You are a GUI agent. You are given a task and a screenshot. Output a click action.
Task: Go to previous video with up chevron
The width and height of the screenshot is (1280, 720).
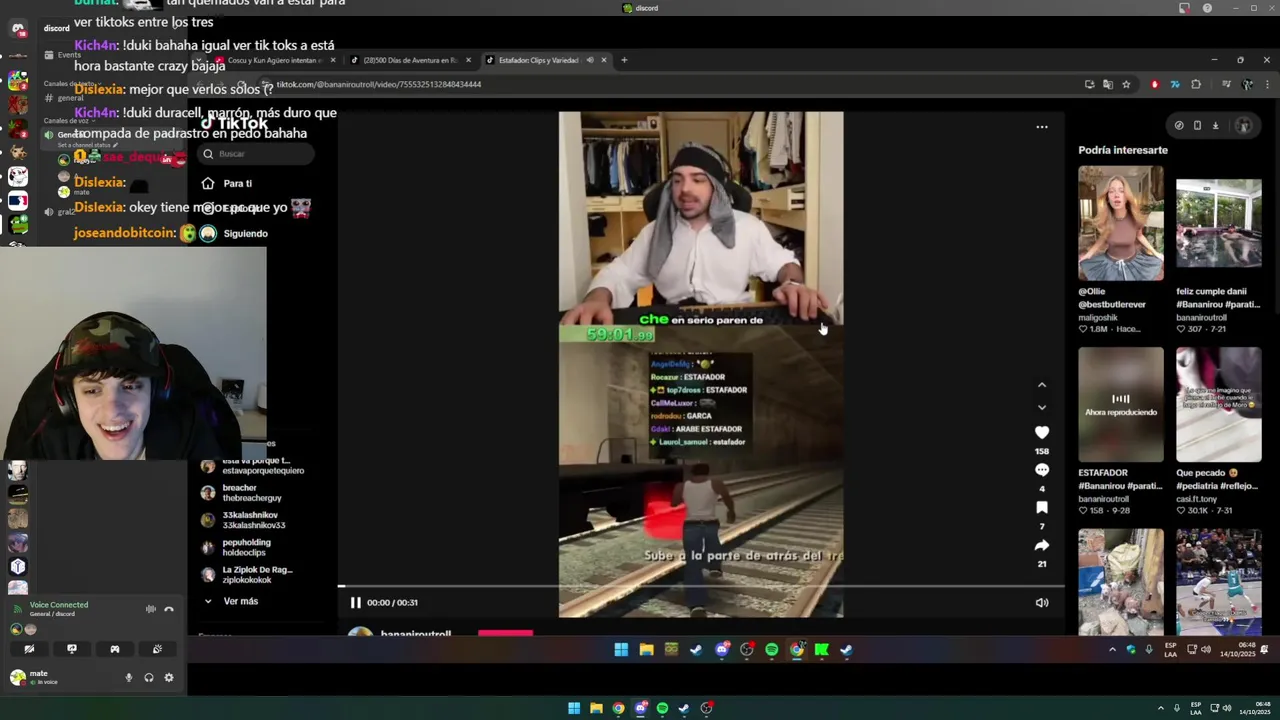[x=1041, y=385]
